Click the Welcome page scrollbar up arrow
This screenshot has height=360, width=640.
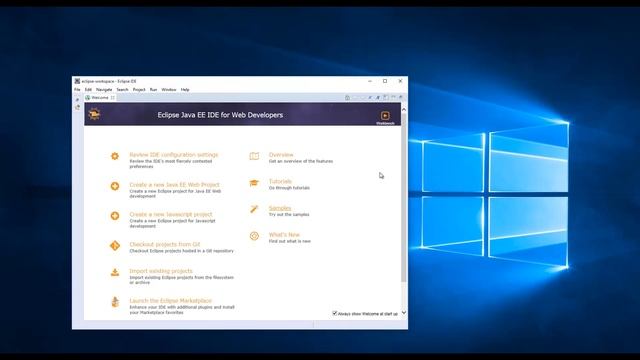tap(404, 109)
